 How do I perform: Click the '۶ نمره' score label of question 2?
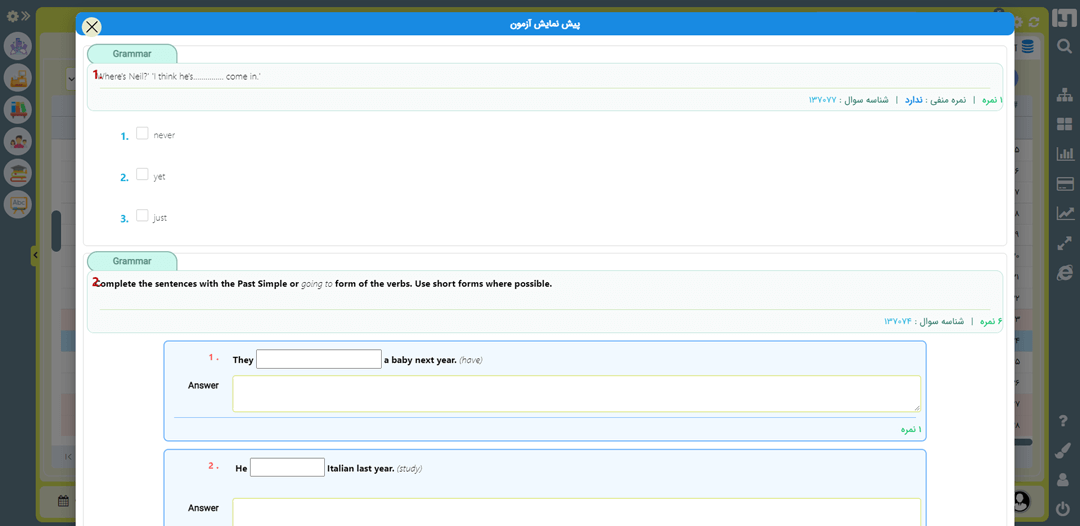991,321
